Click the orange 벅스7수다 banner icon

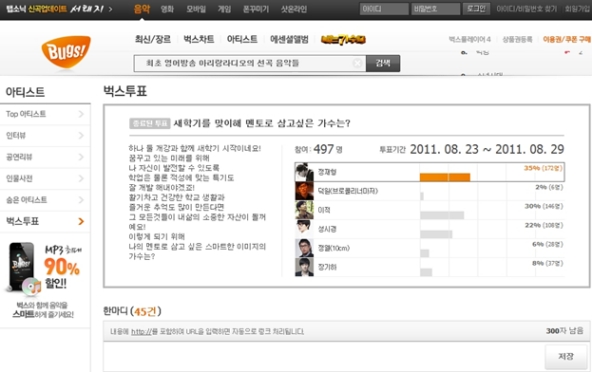click(x=343, y=40)
